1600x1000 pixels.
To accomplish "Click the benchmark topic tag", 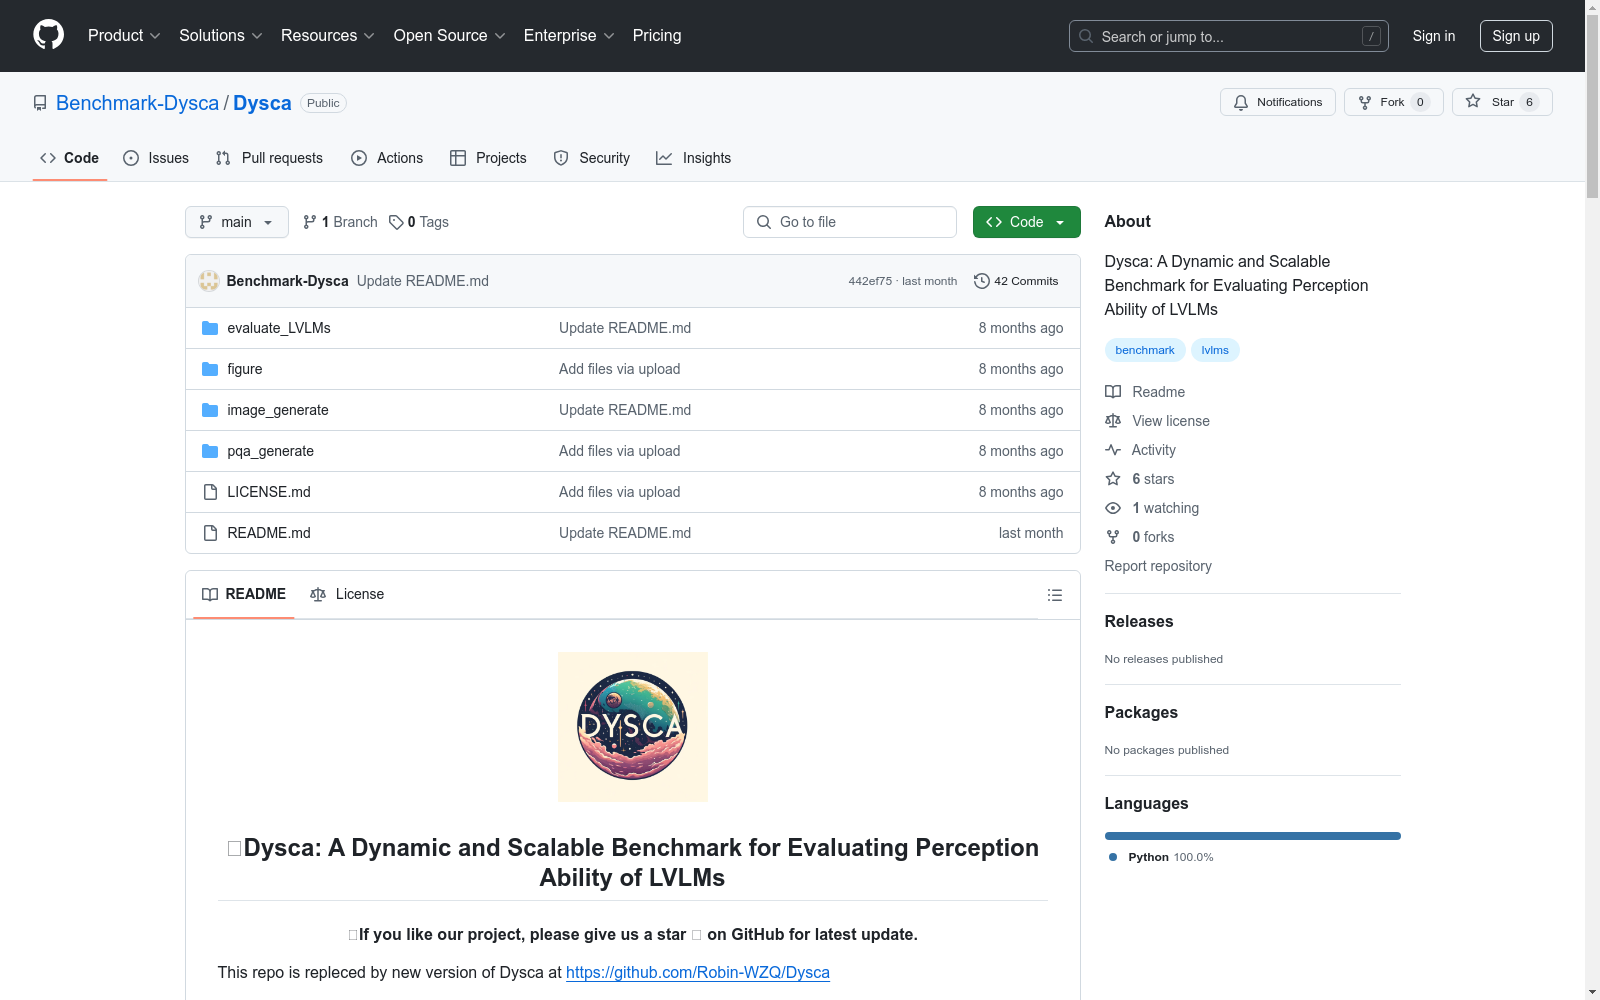I will point(1145,350).
